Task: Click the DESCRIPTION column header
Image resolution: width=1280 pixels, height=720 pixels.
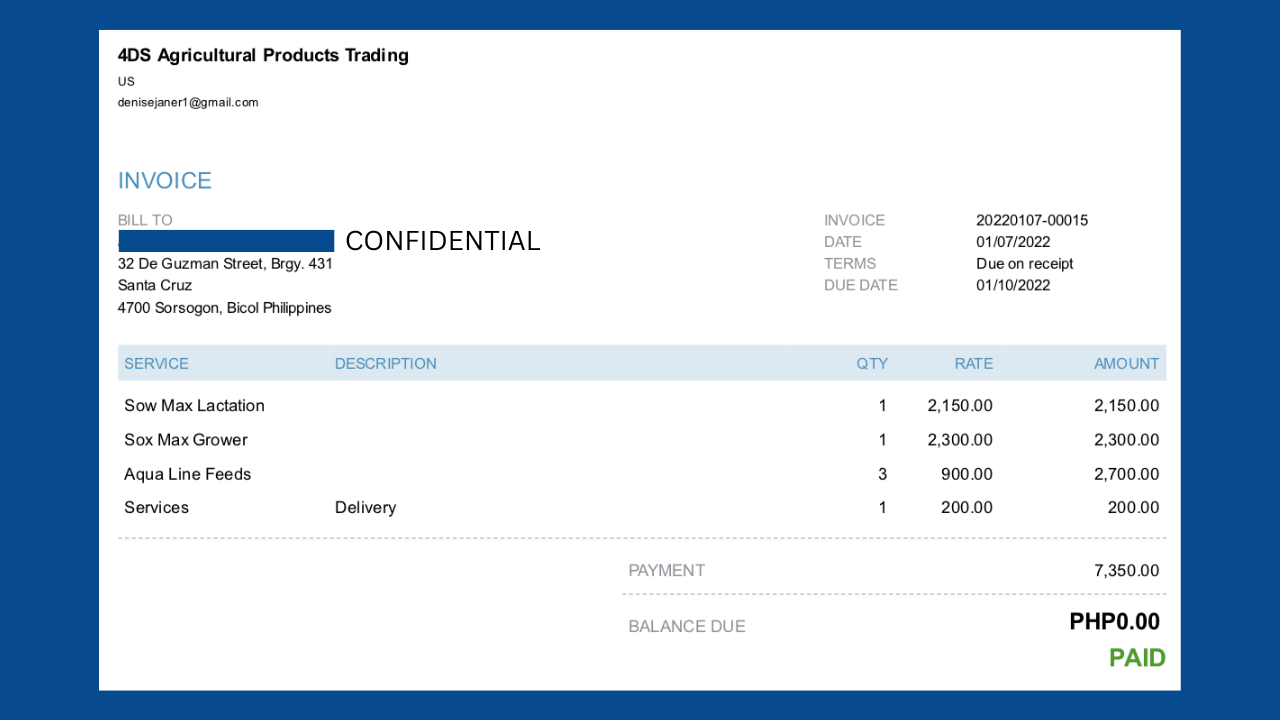Action: (x=385, y=364)
